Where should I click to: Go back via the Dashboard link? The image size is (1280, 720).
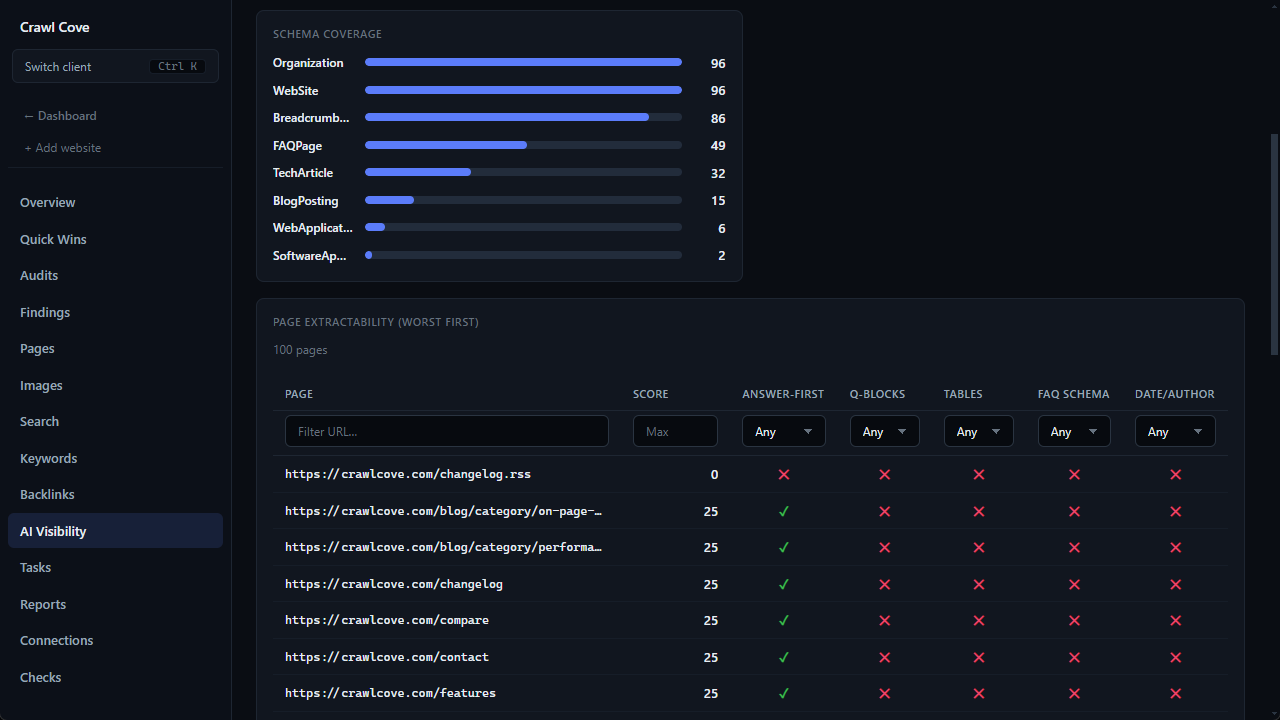(x=61, y=116)
